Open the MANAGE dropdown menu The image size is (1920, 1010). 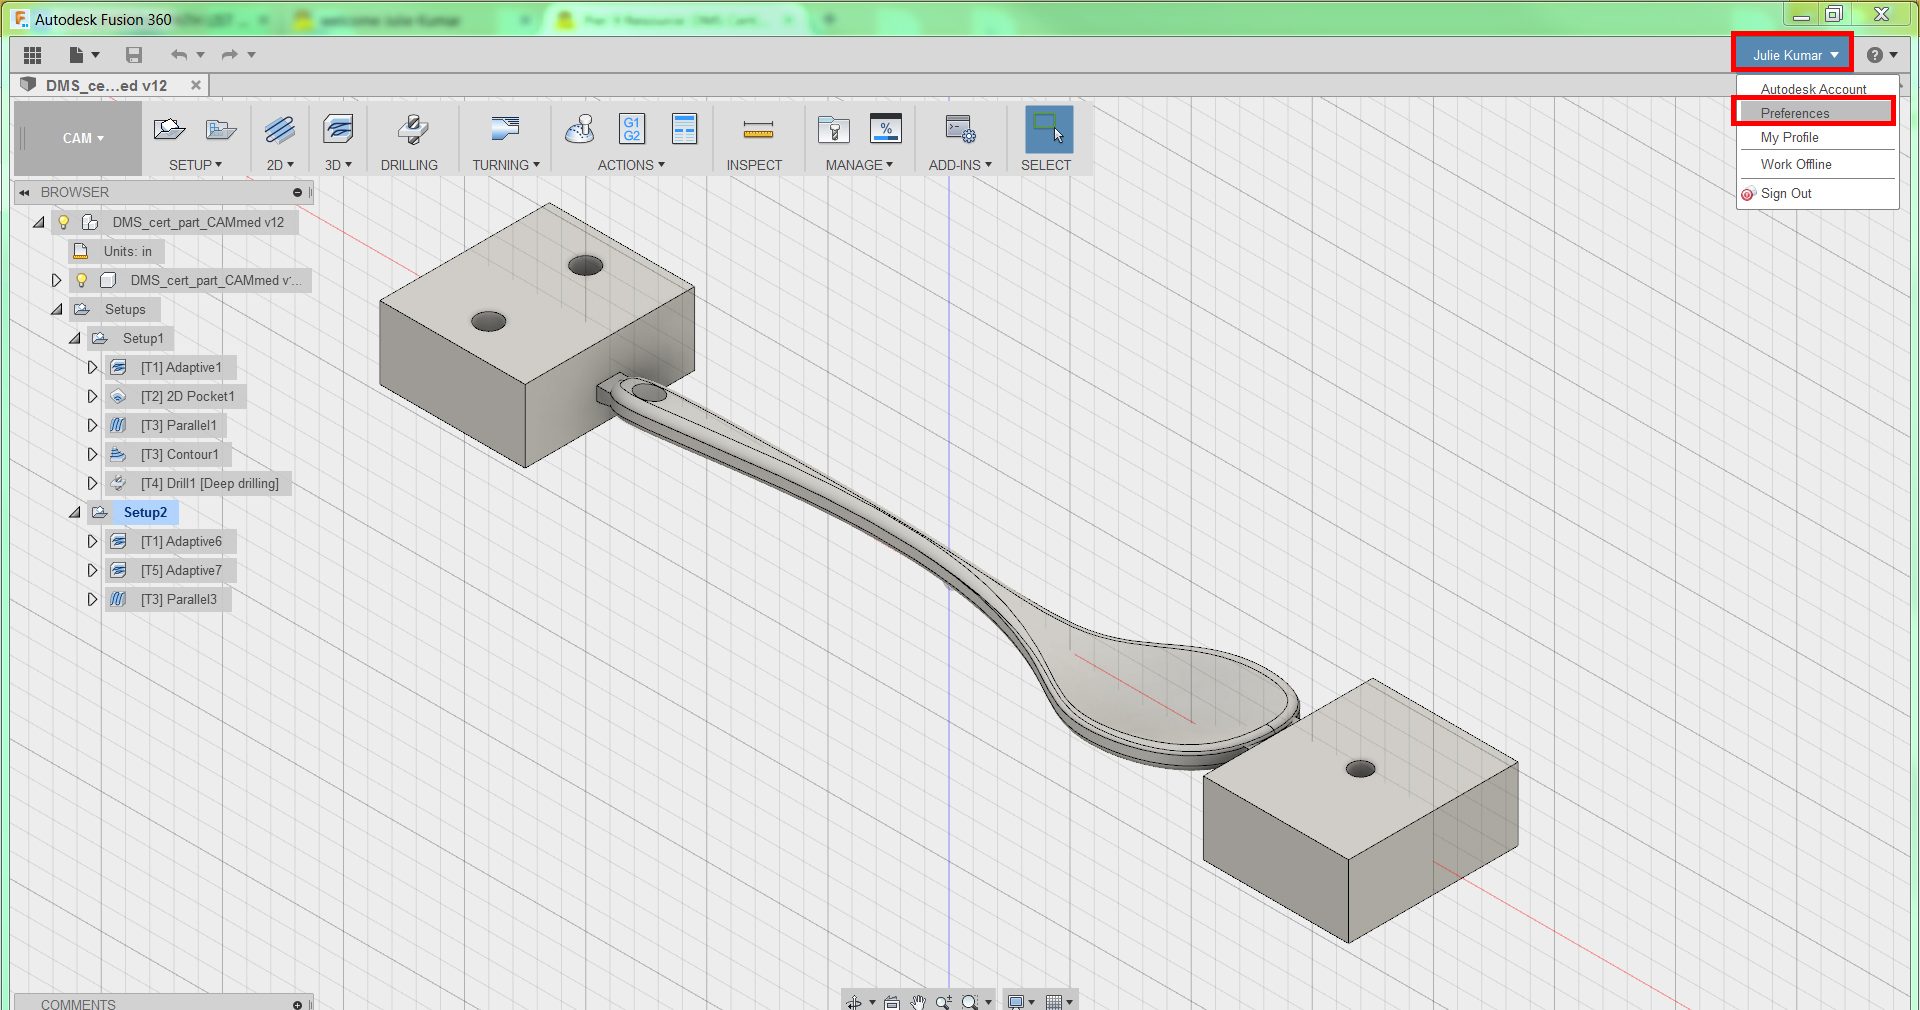(x=859, y=165)
